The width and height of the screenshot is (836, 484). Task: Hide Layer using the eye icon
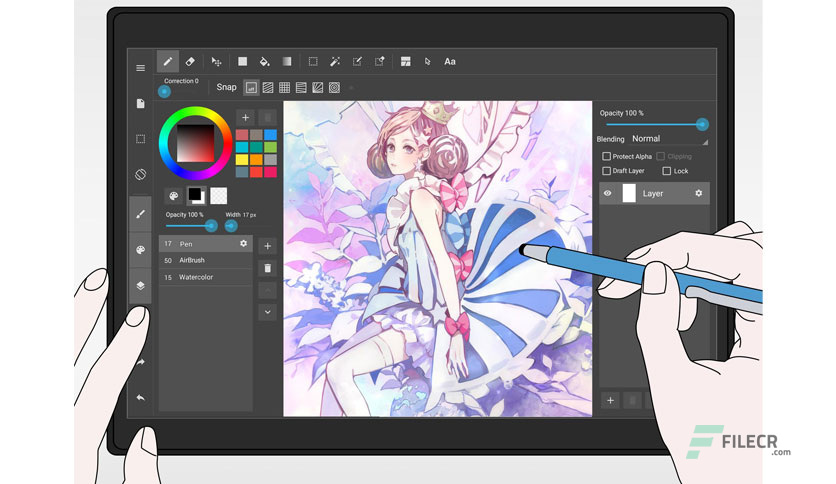click(x=607, y=193)
